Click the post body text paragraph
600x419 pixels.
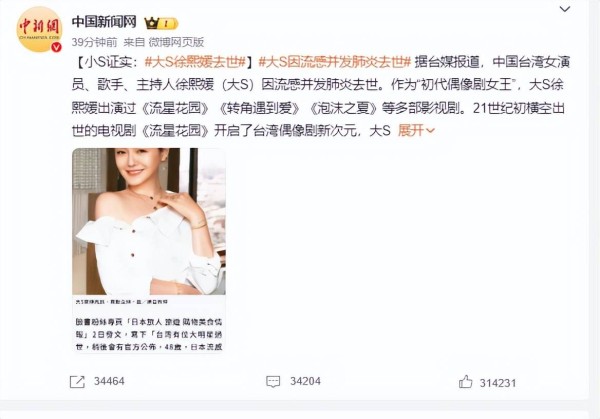pyautogui.click(x=321, y=96)
